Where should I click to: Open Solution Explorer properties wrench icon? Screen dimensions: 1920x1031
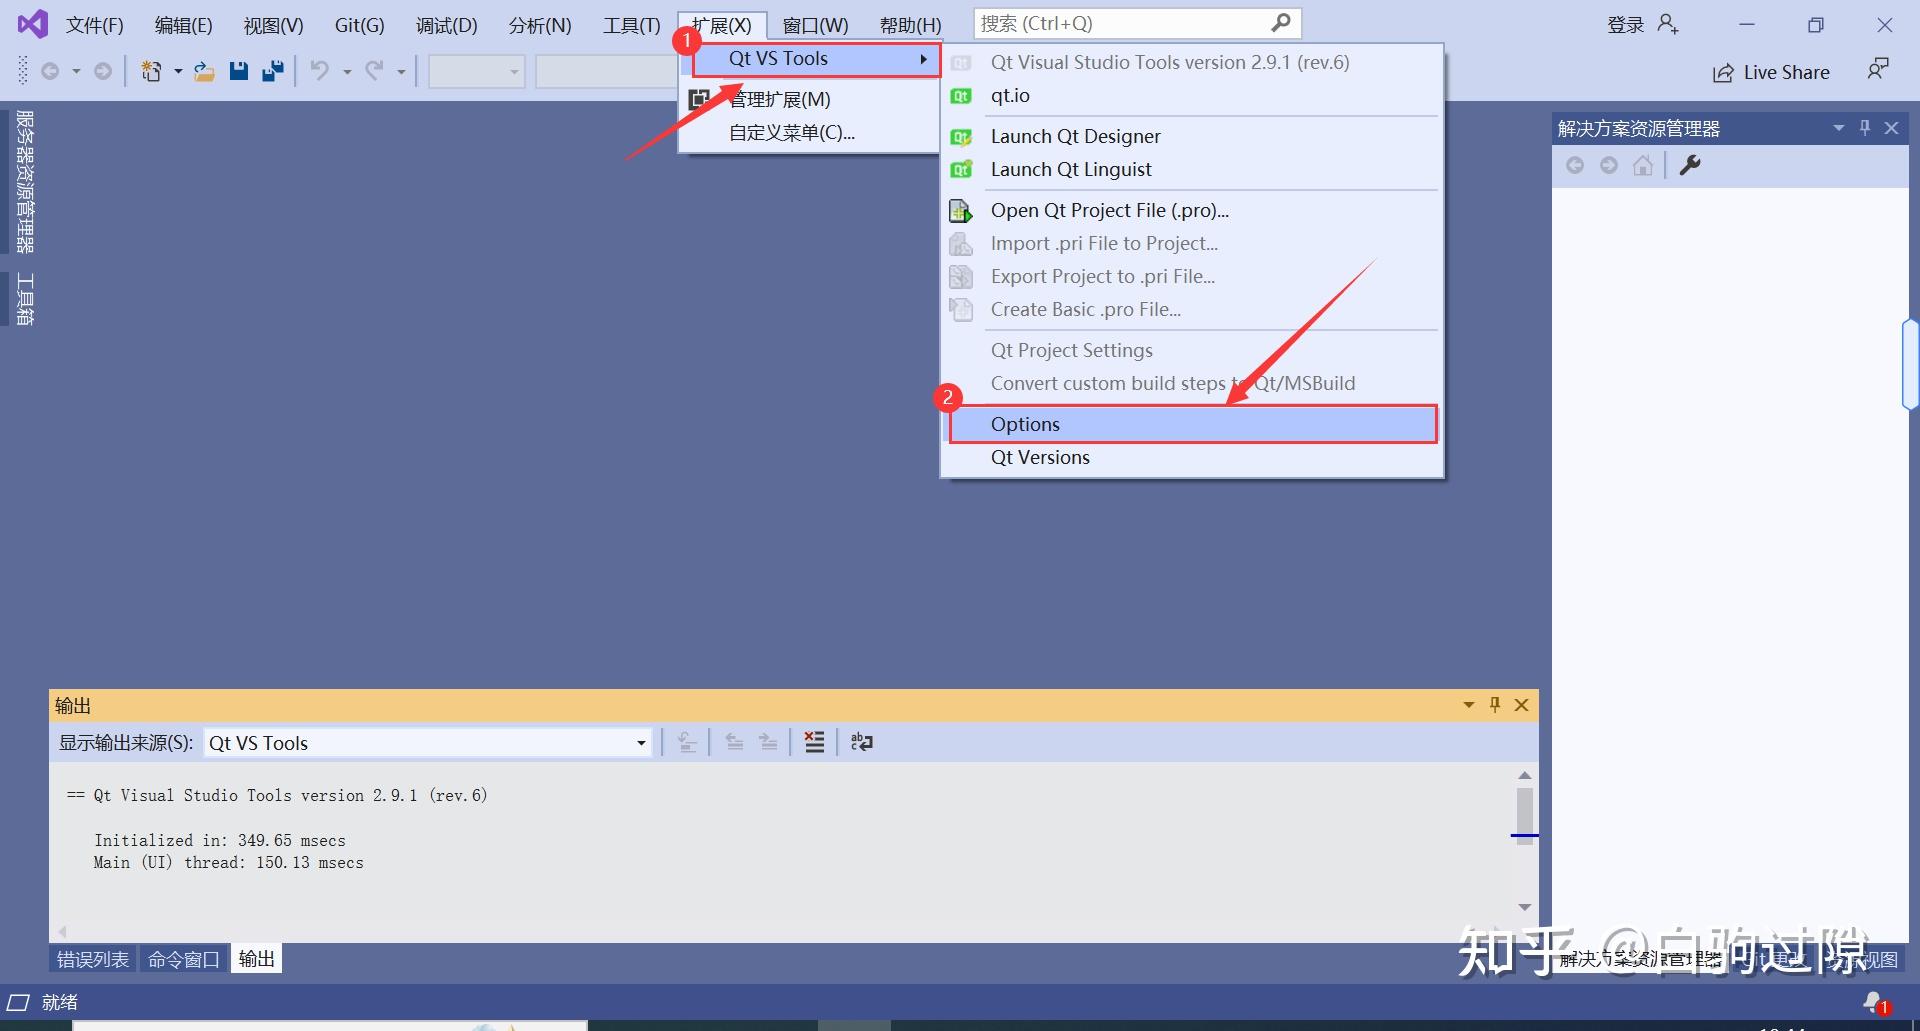pos(1690,165)
